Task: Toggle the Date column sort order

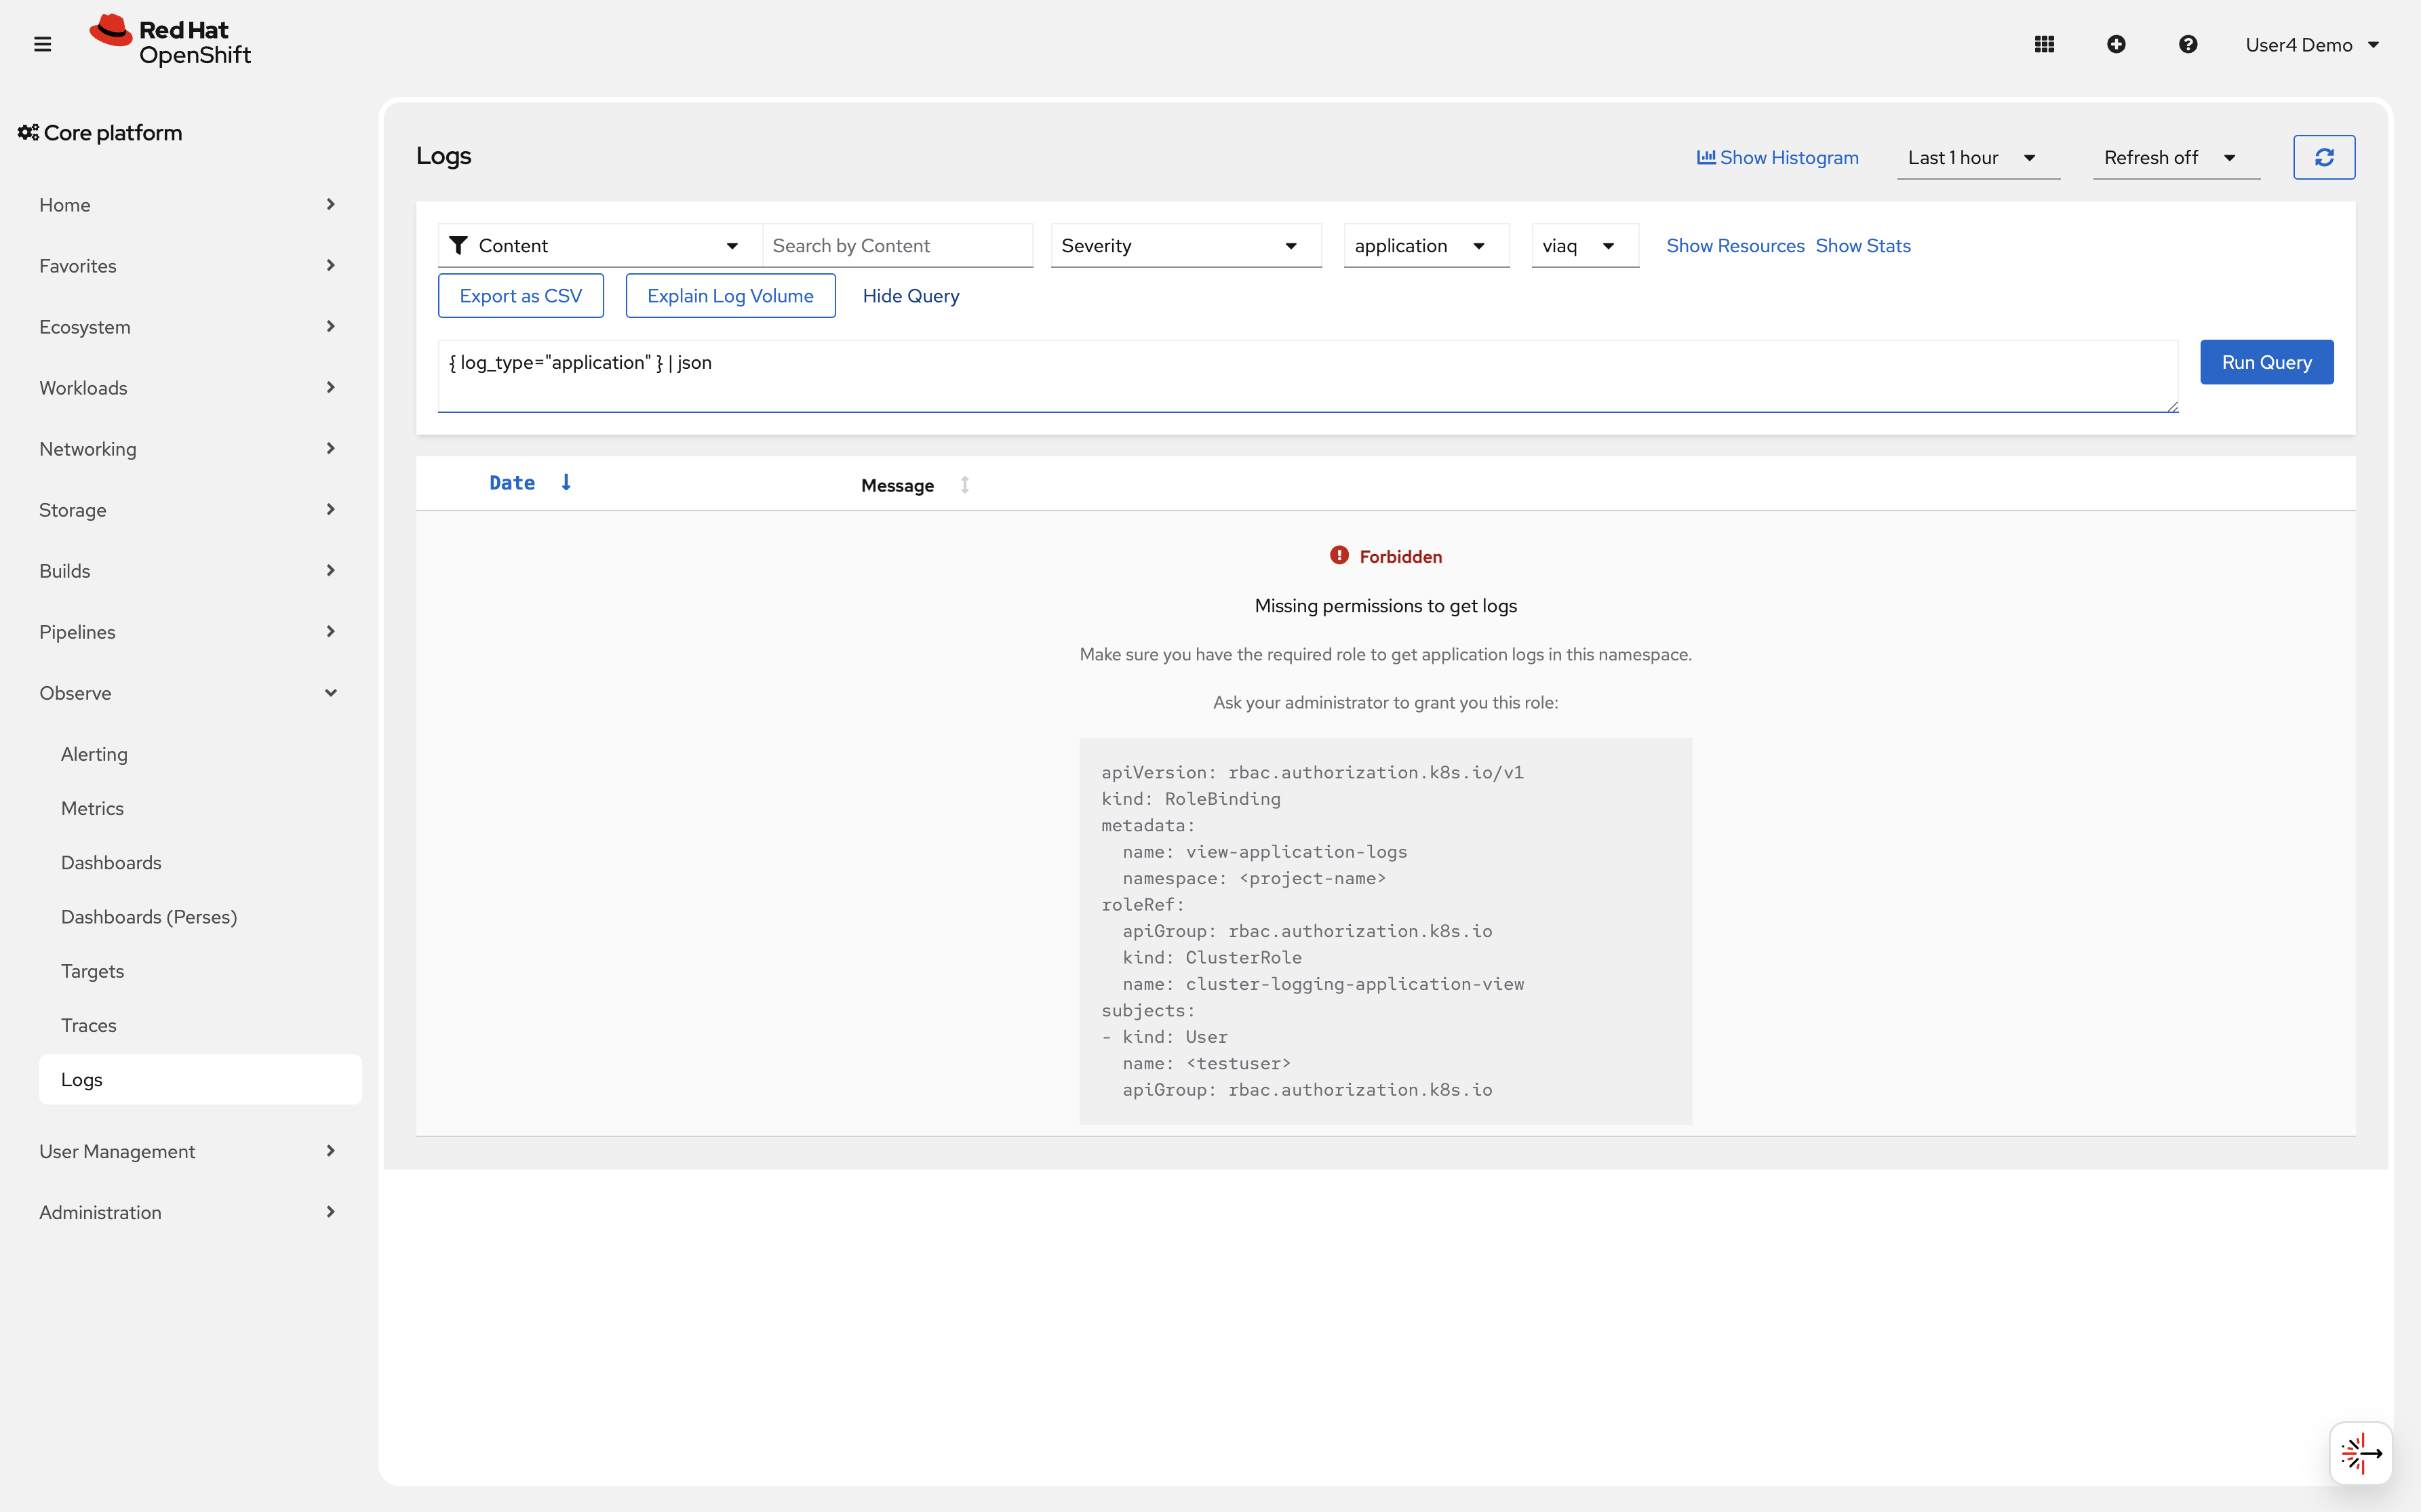Action: (x=566, y=482)
